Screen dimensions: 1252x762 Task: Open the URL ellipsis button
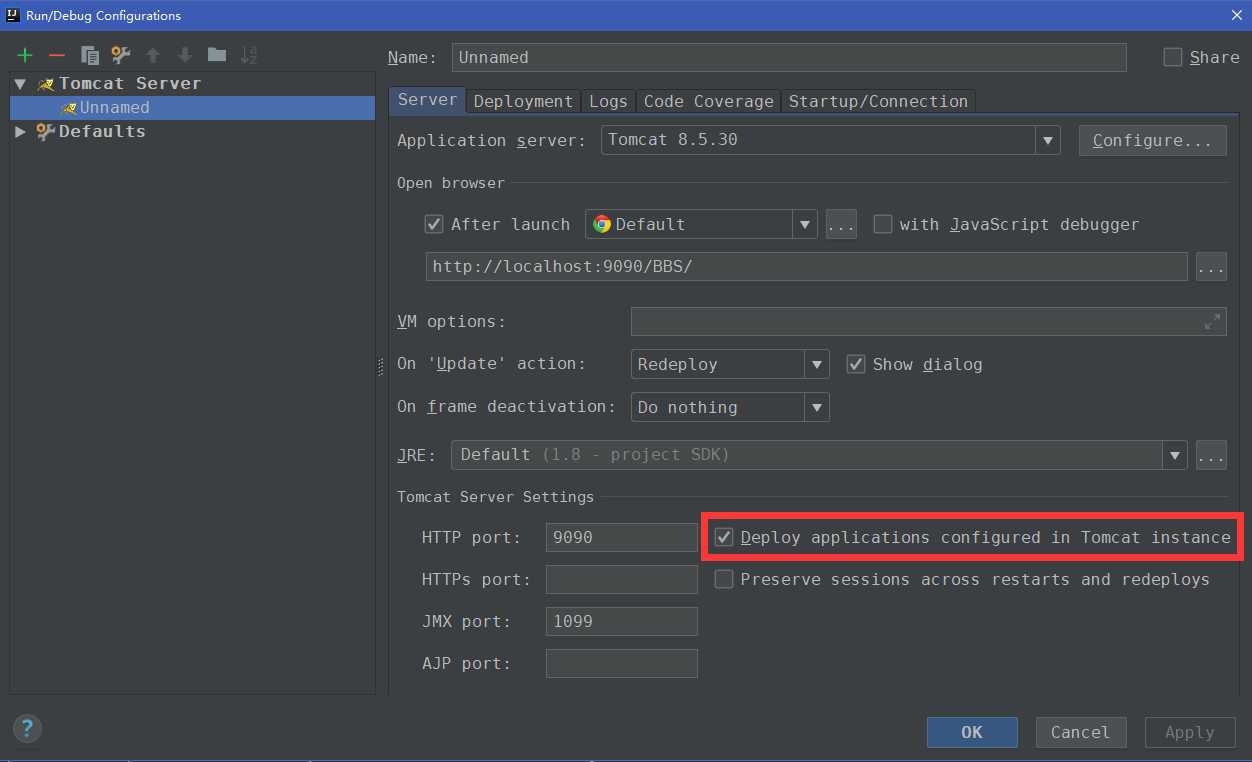pyautogui.click(x=1211, y=267)
